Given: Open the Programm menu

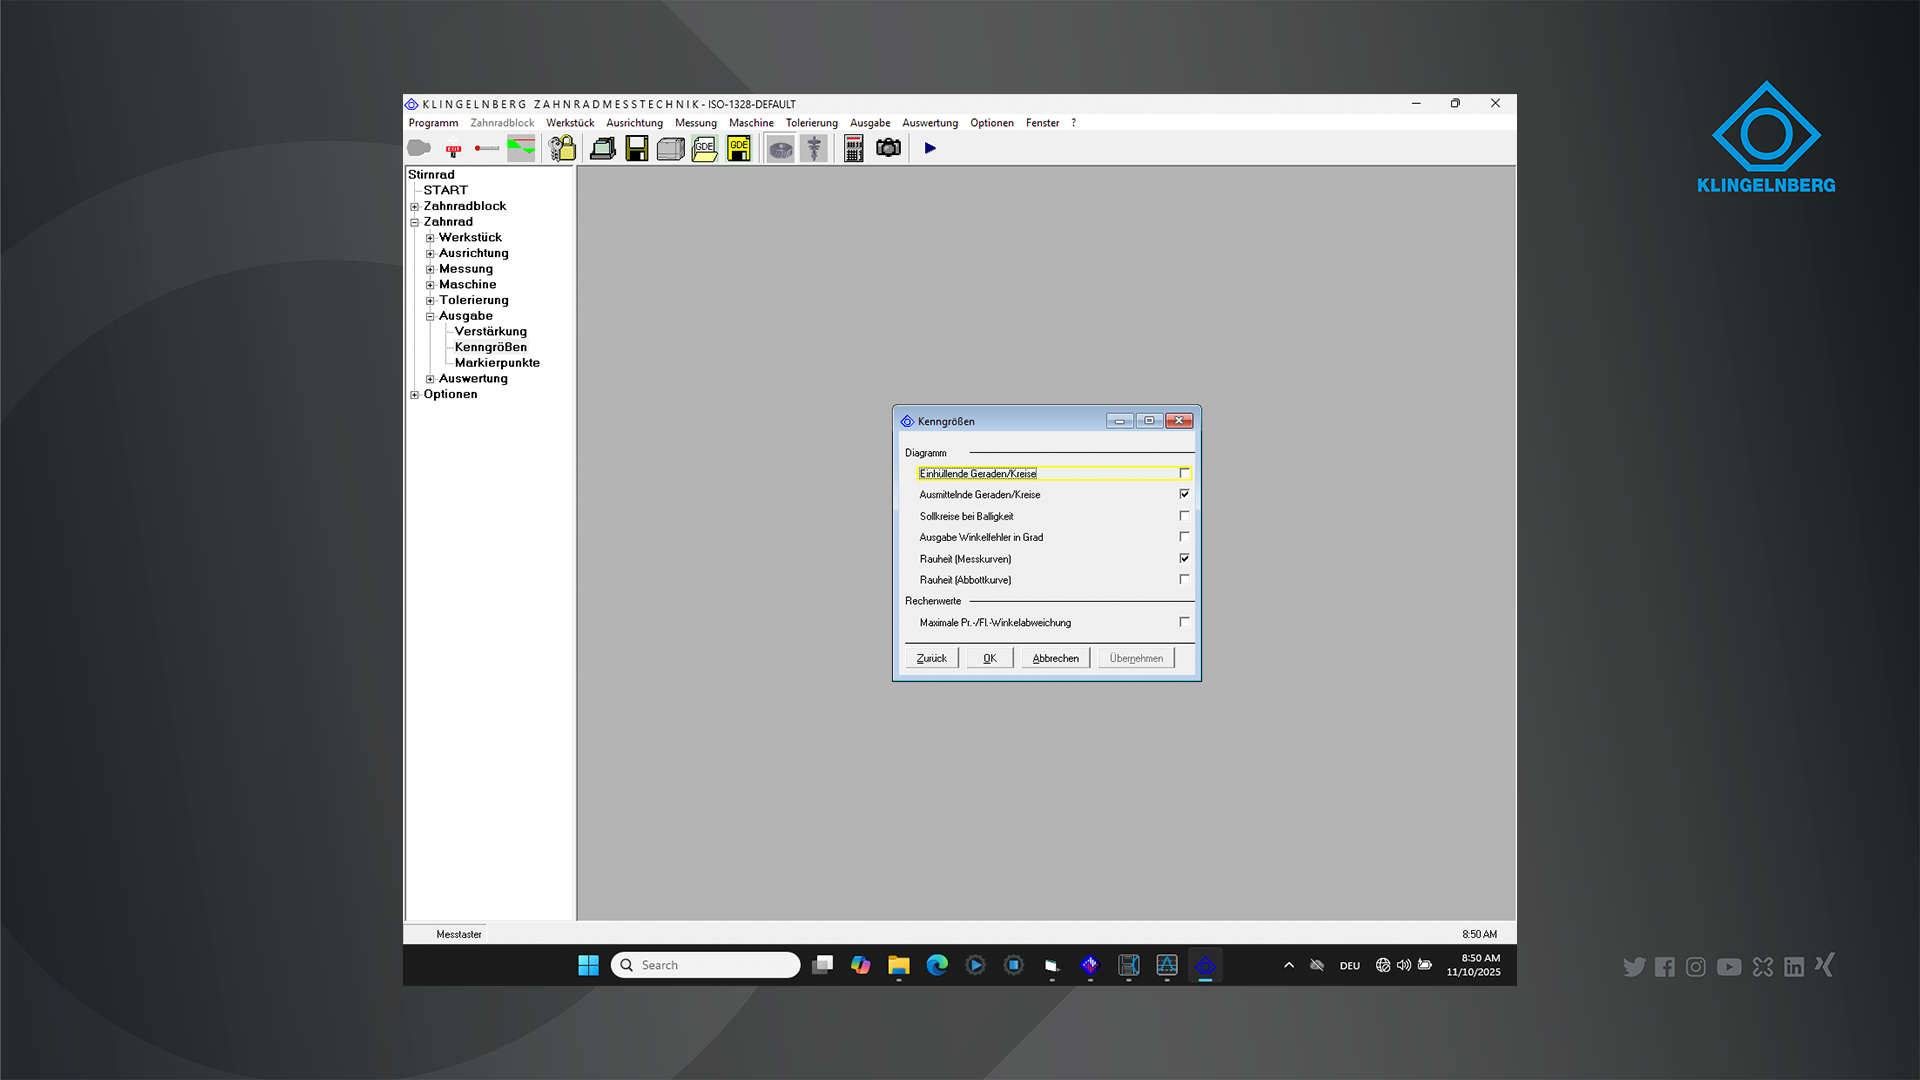Looking at the screenshot, I should pos(433,123).
